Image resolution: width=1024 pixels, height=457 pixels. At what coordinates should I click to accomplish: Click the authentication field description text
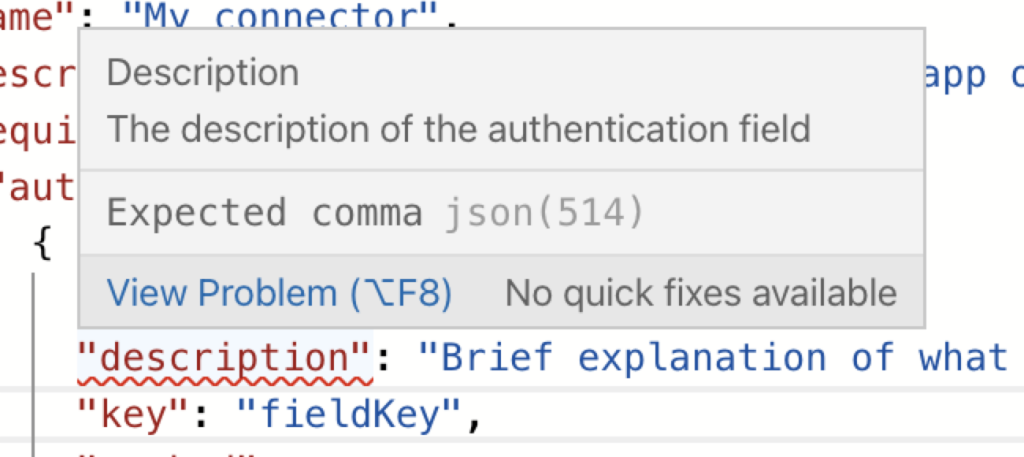pos(458,129)
